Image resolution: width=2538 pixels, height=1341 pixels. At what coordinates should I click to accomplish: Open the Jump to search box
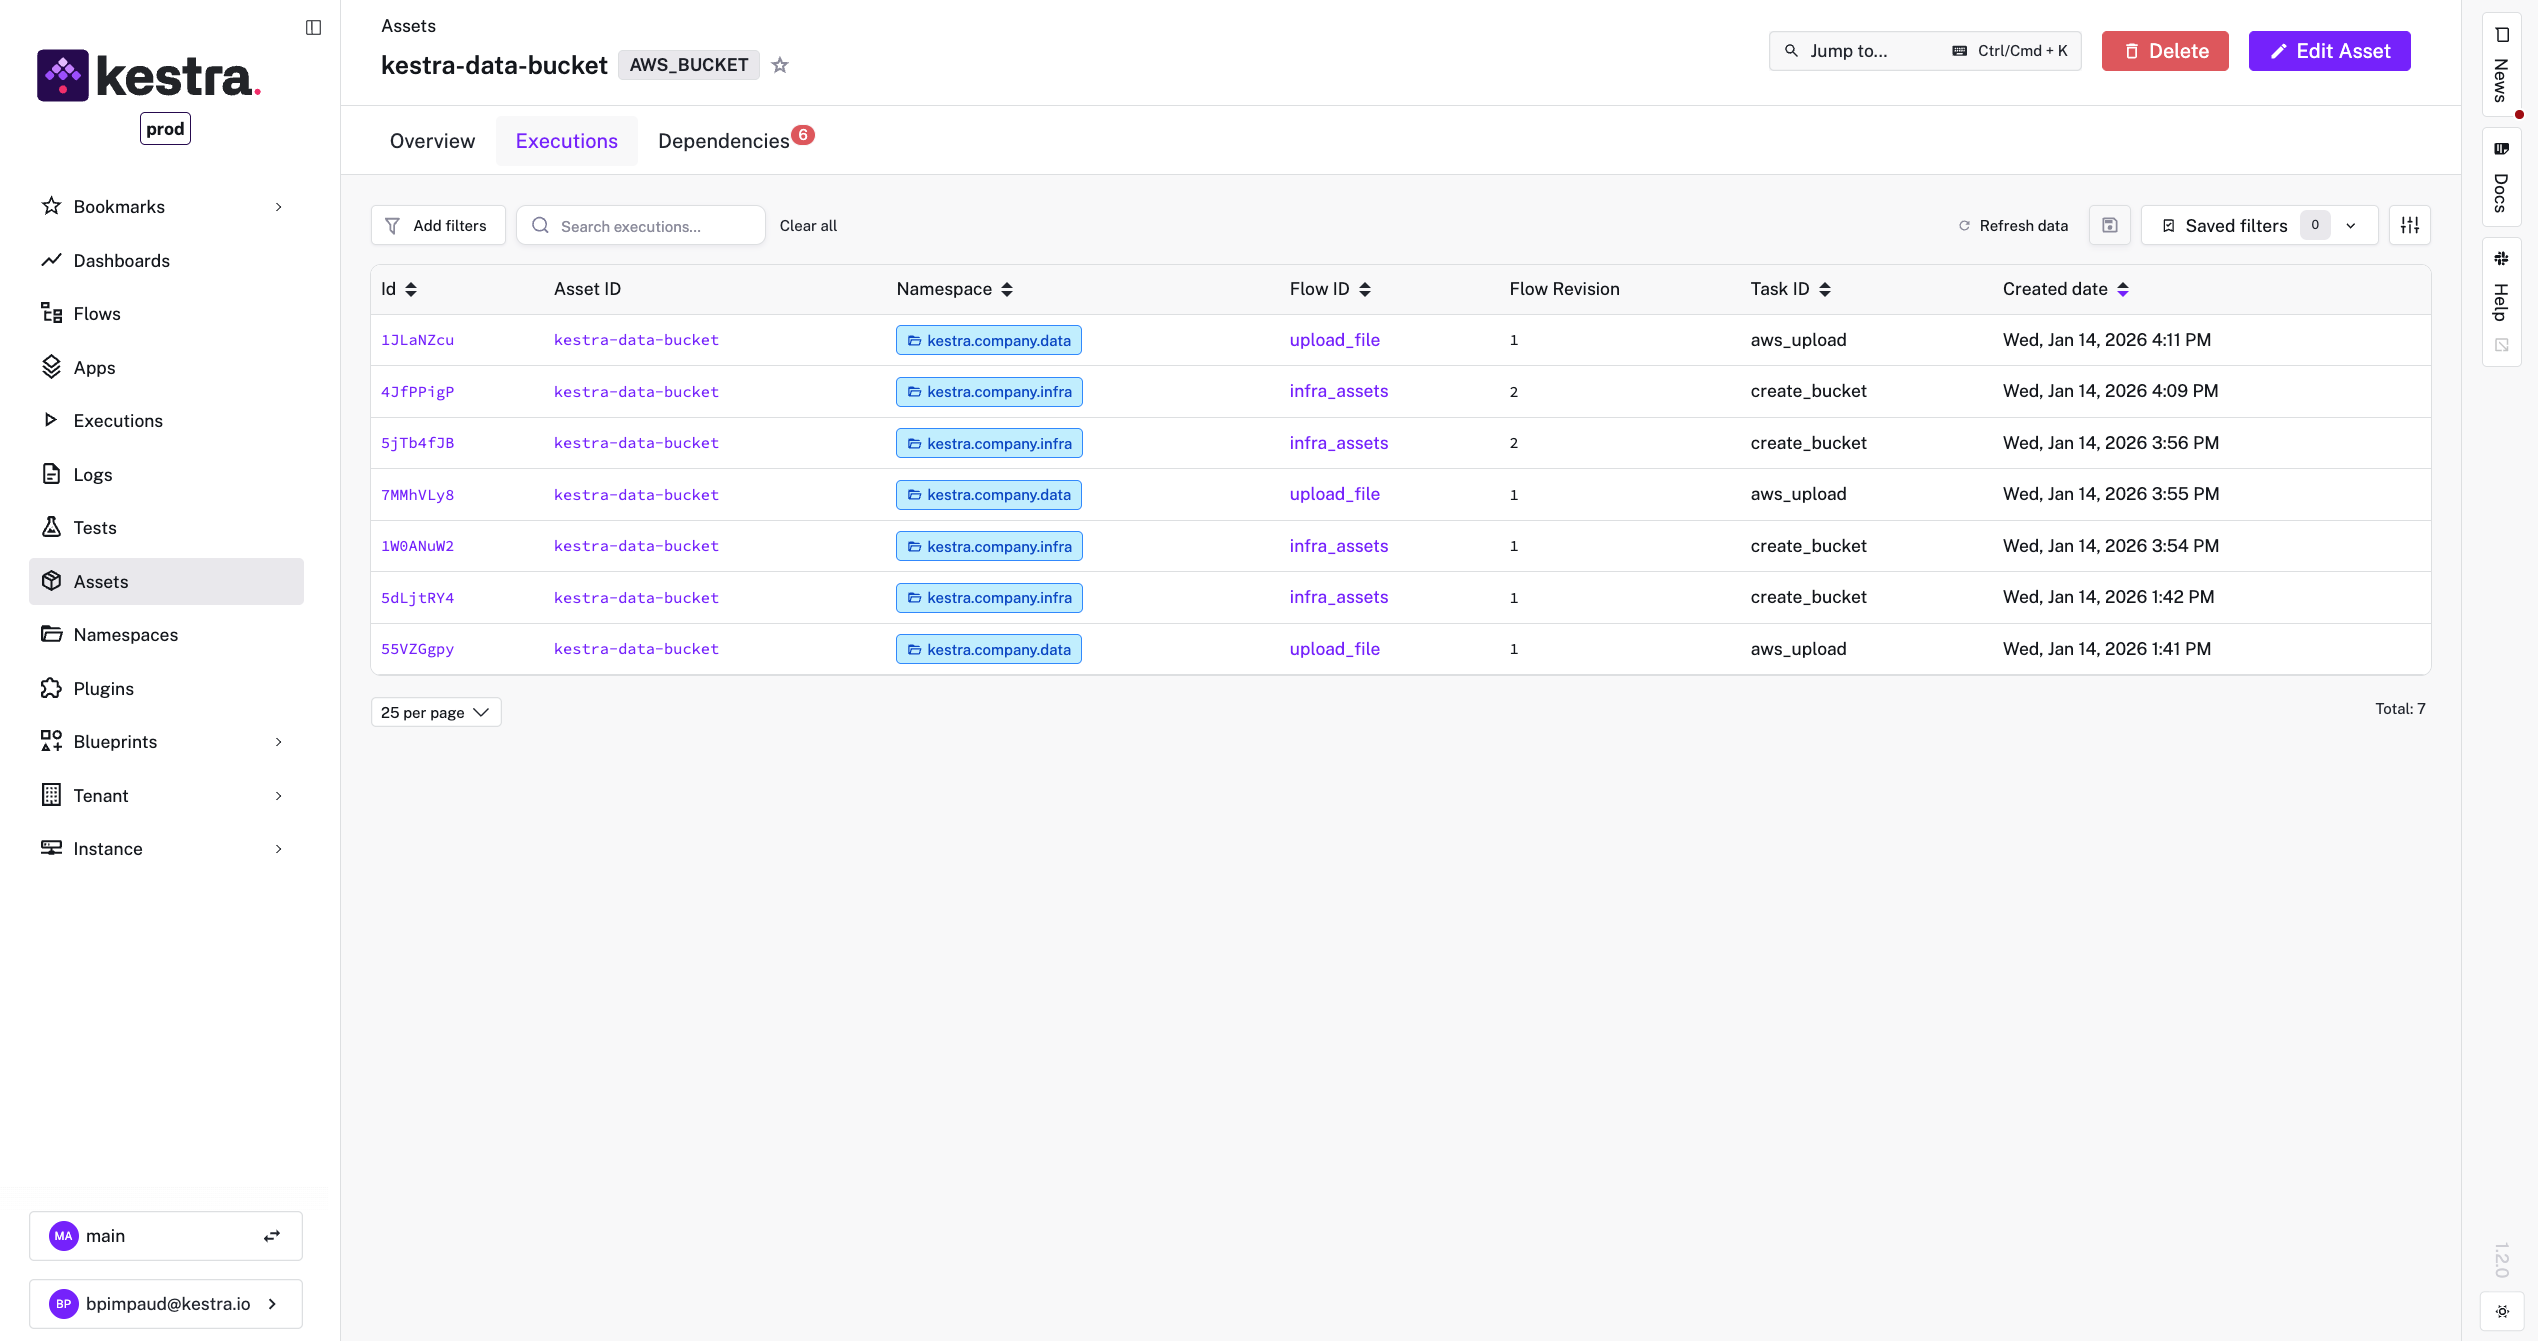[1925, 51]
